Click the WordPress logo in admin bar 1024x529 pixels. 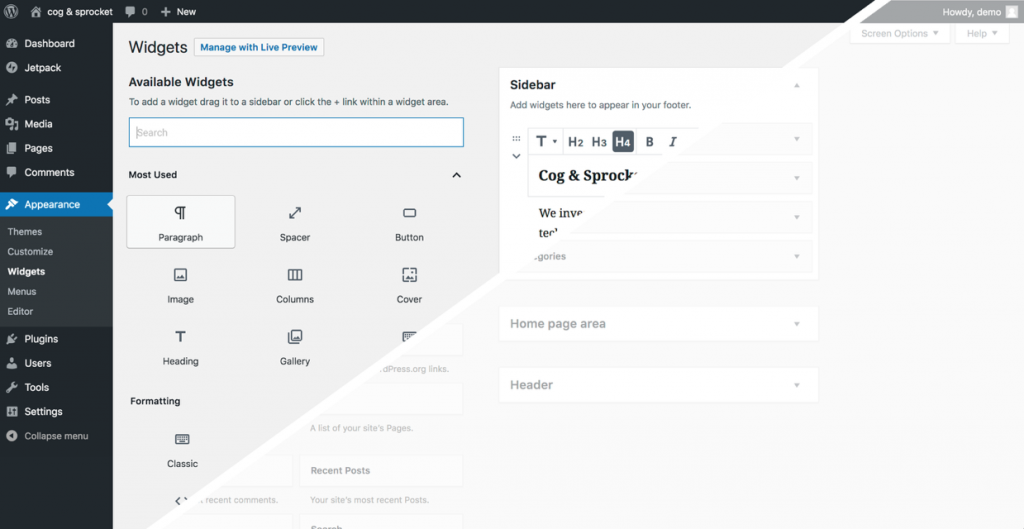[12, 11]
